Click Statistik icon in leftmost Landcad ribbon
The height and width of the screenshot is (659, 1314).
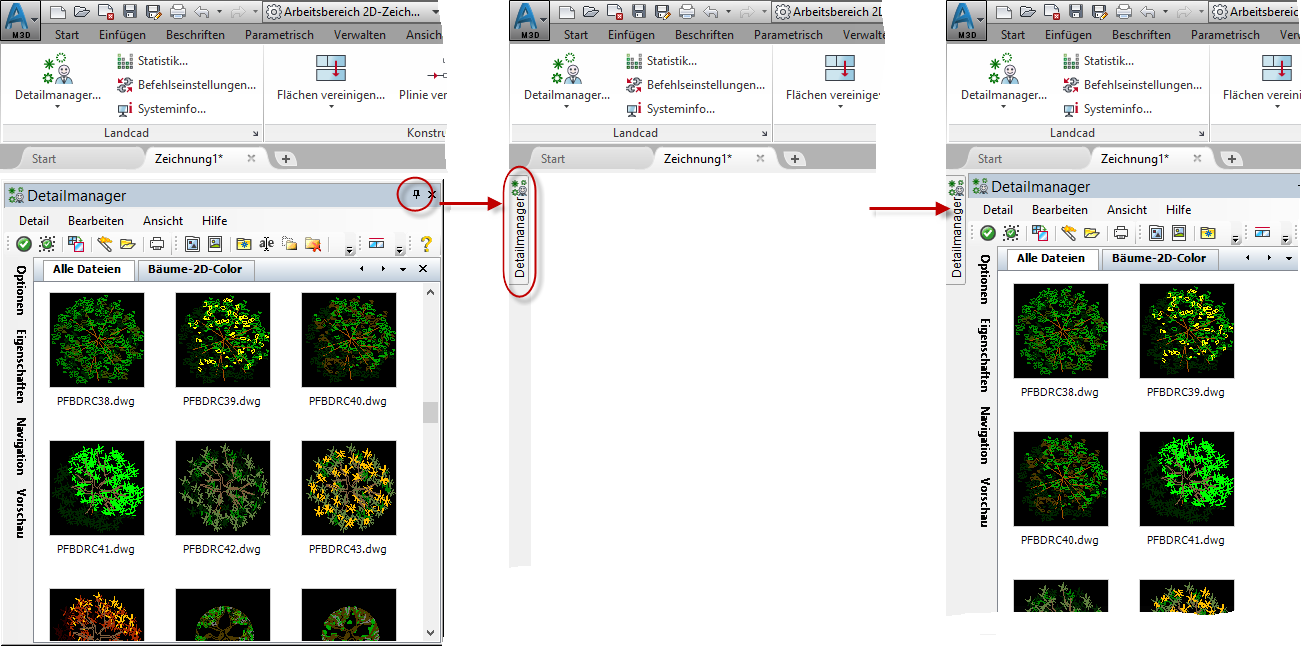[x=126, y=61]
